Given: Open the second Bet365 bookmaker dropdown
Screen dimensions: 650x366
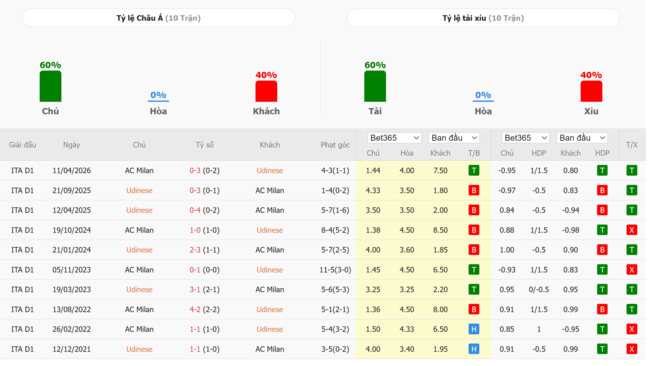Looking at the screenshot, I should click(x=525, y=138).
